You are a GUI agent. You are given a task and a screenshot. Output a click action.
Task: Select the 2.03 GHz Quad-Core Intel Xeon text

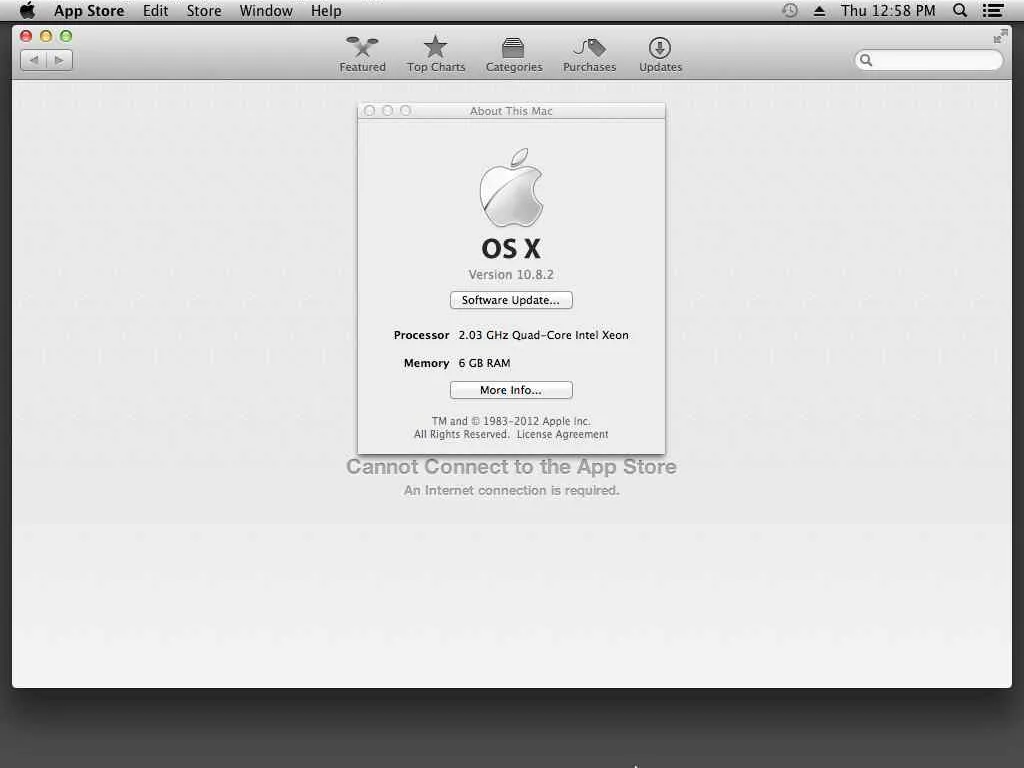tap(543, 335)
